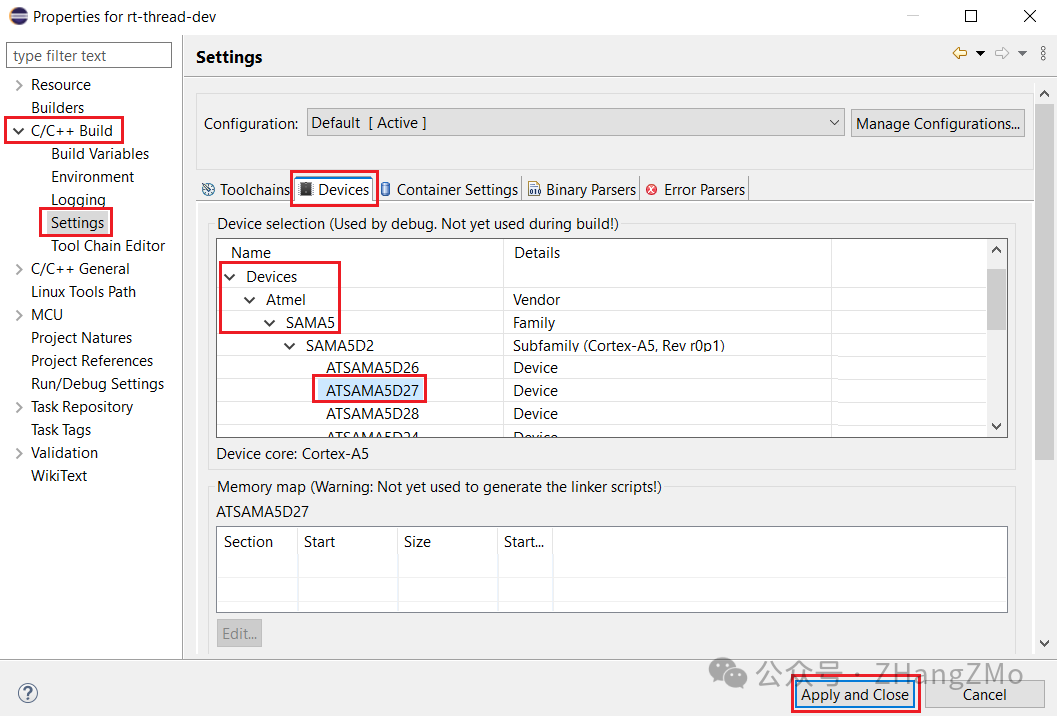
Task: Click device list scrollbar down arrow
Action: 996,426
